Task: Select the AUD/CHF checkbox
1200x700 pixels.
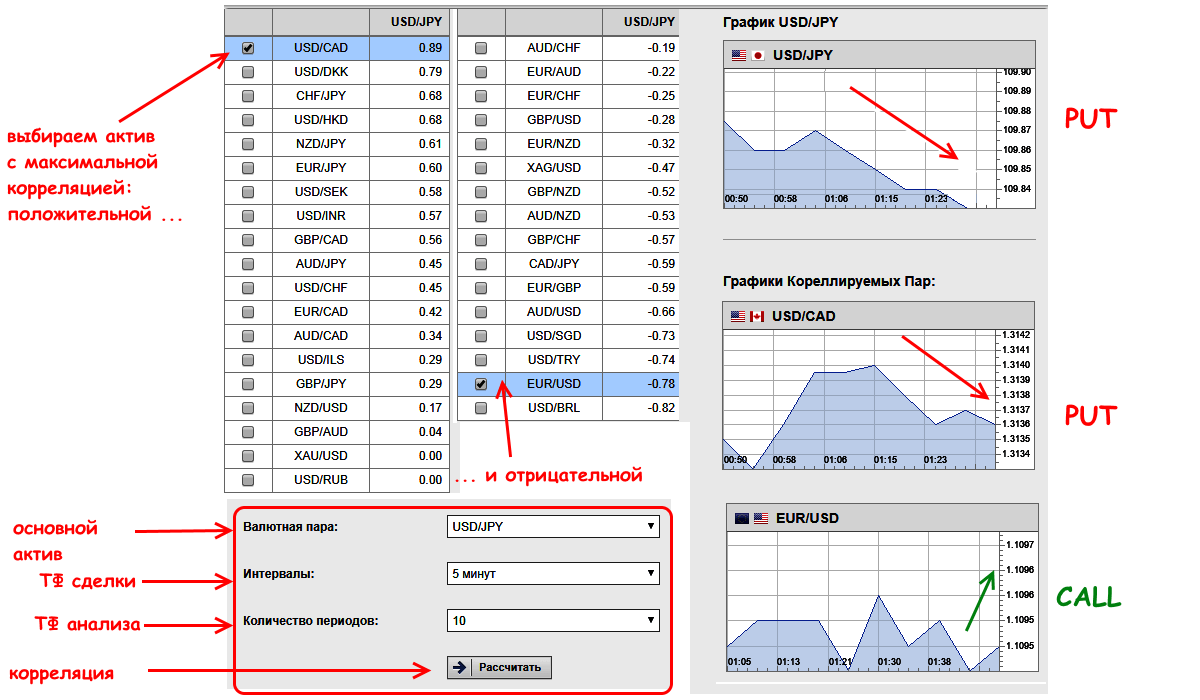Action: coord(481,48)
